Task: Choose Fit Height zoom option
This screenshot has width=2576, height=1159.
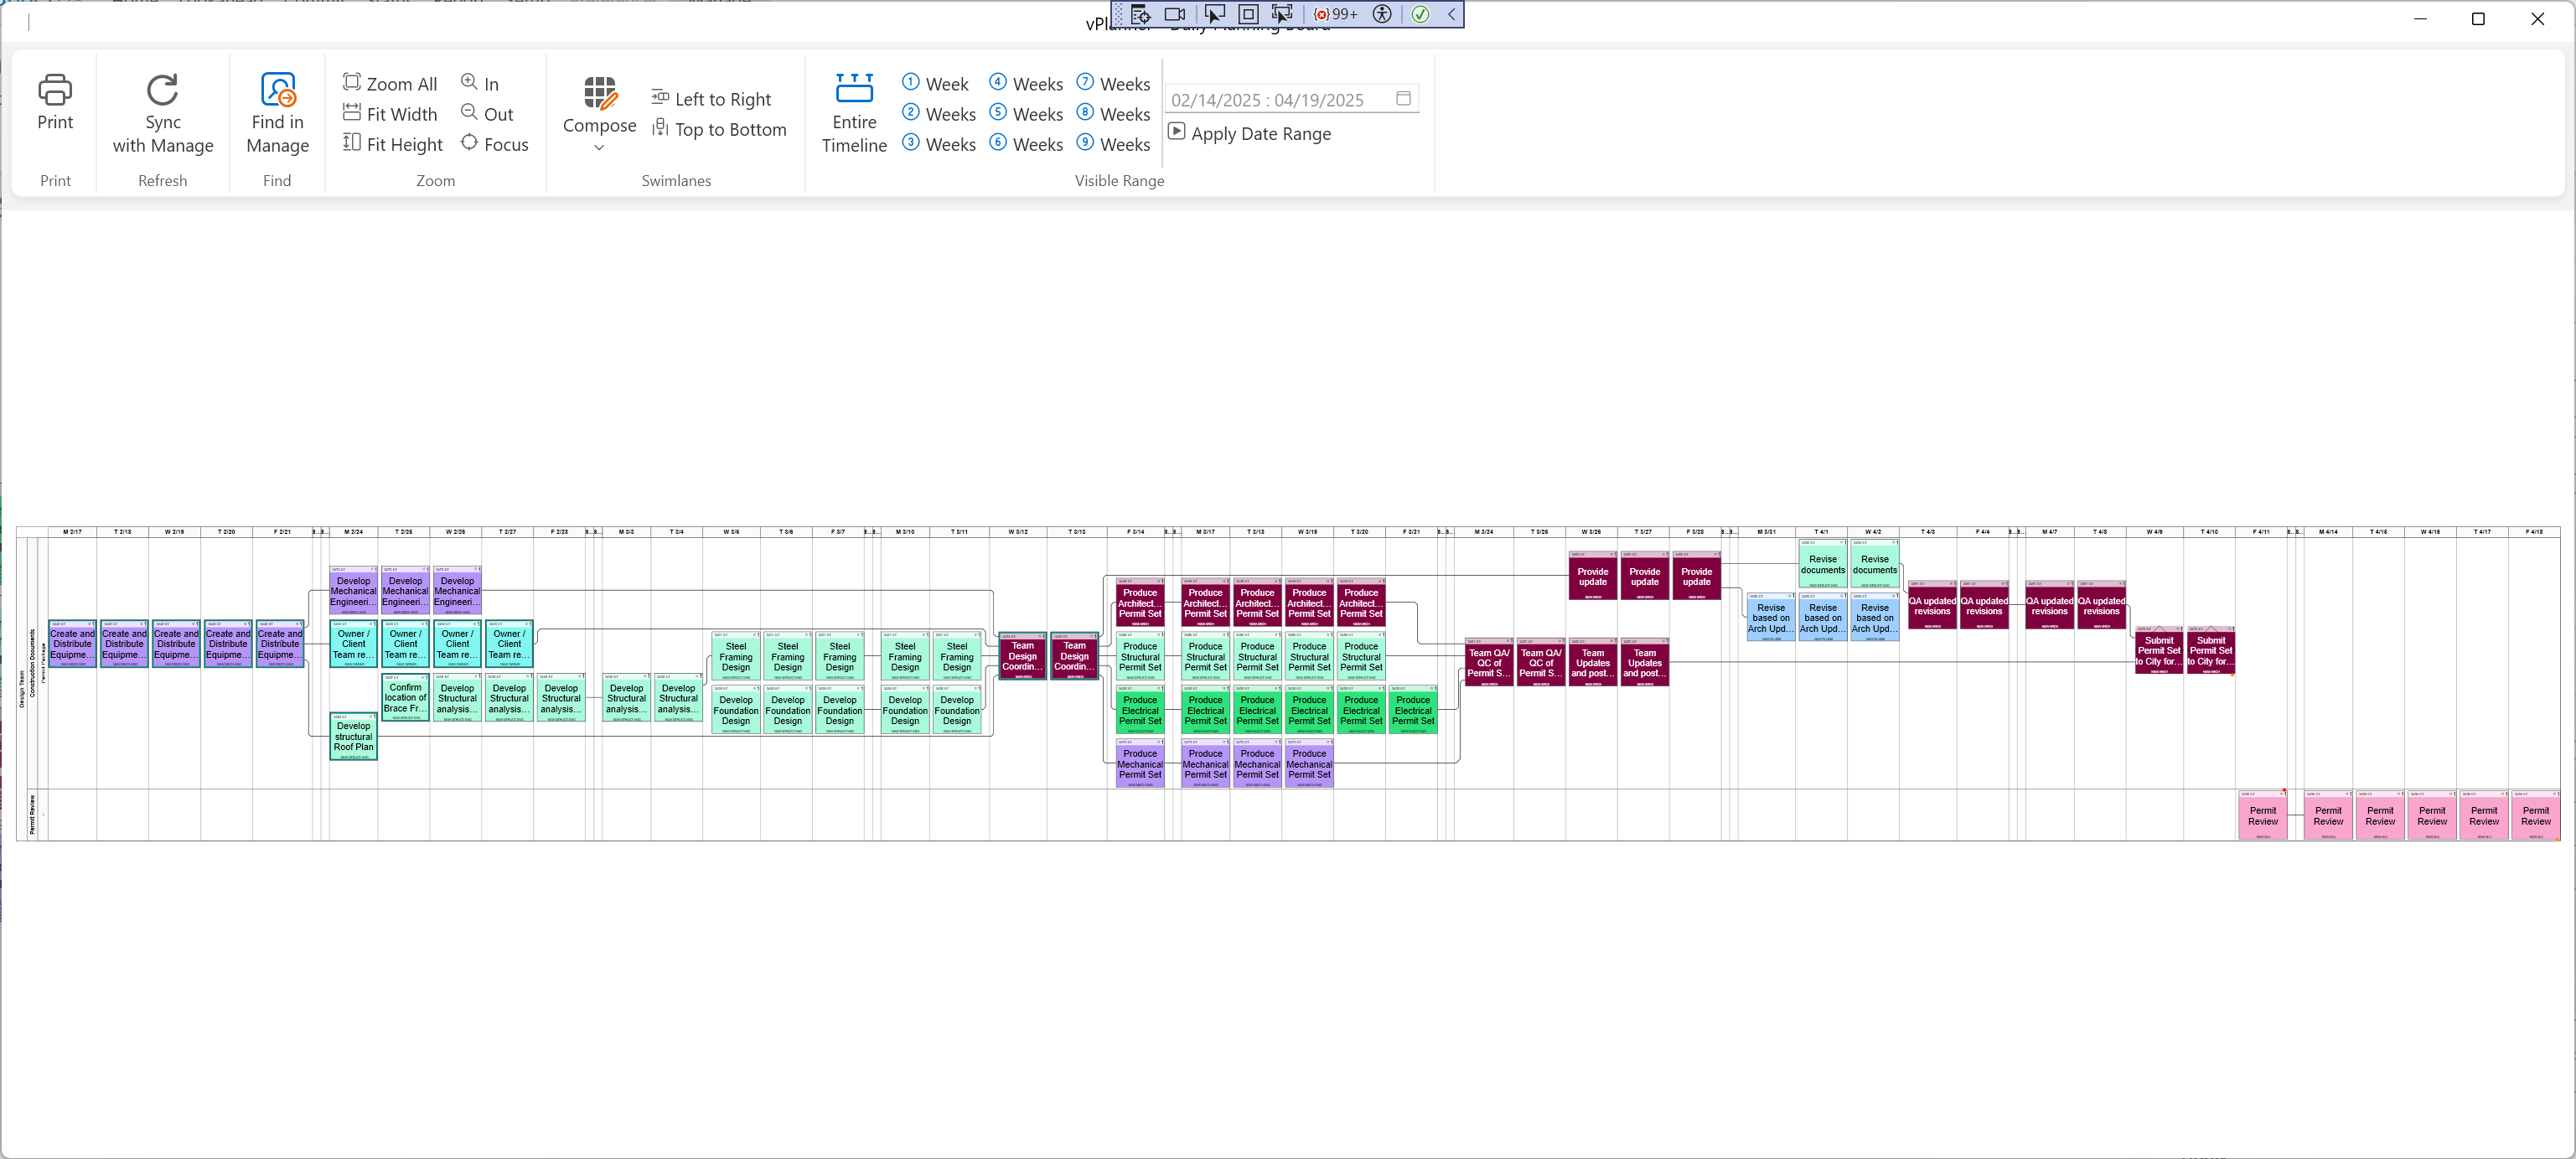Action: click(392, 144)
